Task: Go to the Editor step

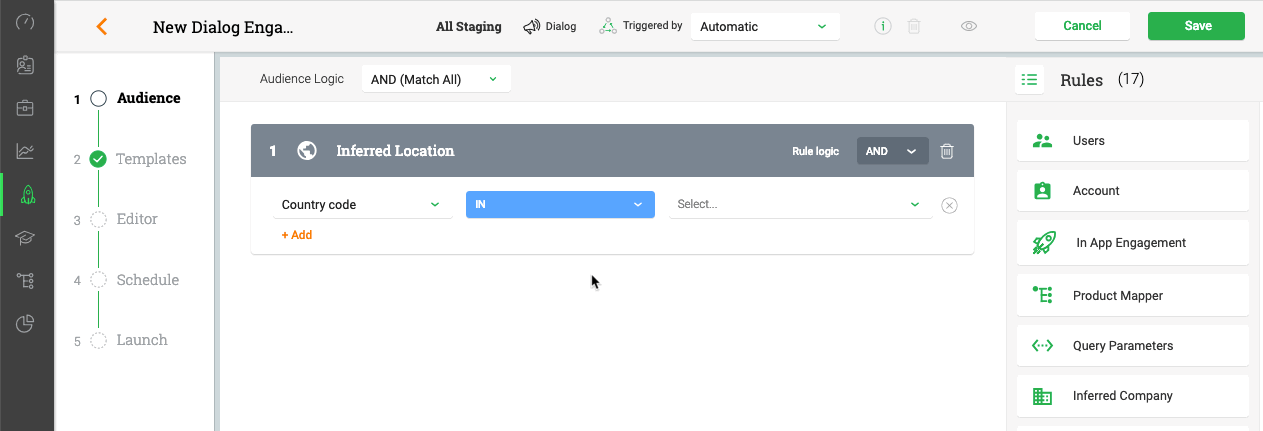Action: pos(136,219)
